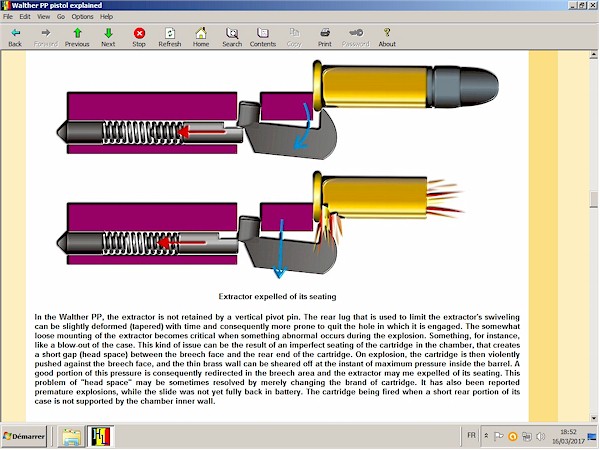Open the Search tool
This screenshot has width=600, height=450.
[x=232, y=37]
